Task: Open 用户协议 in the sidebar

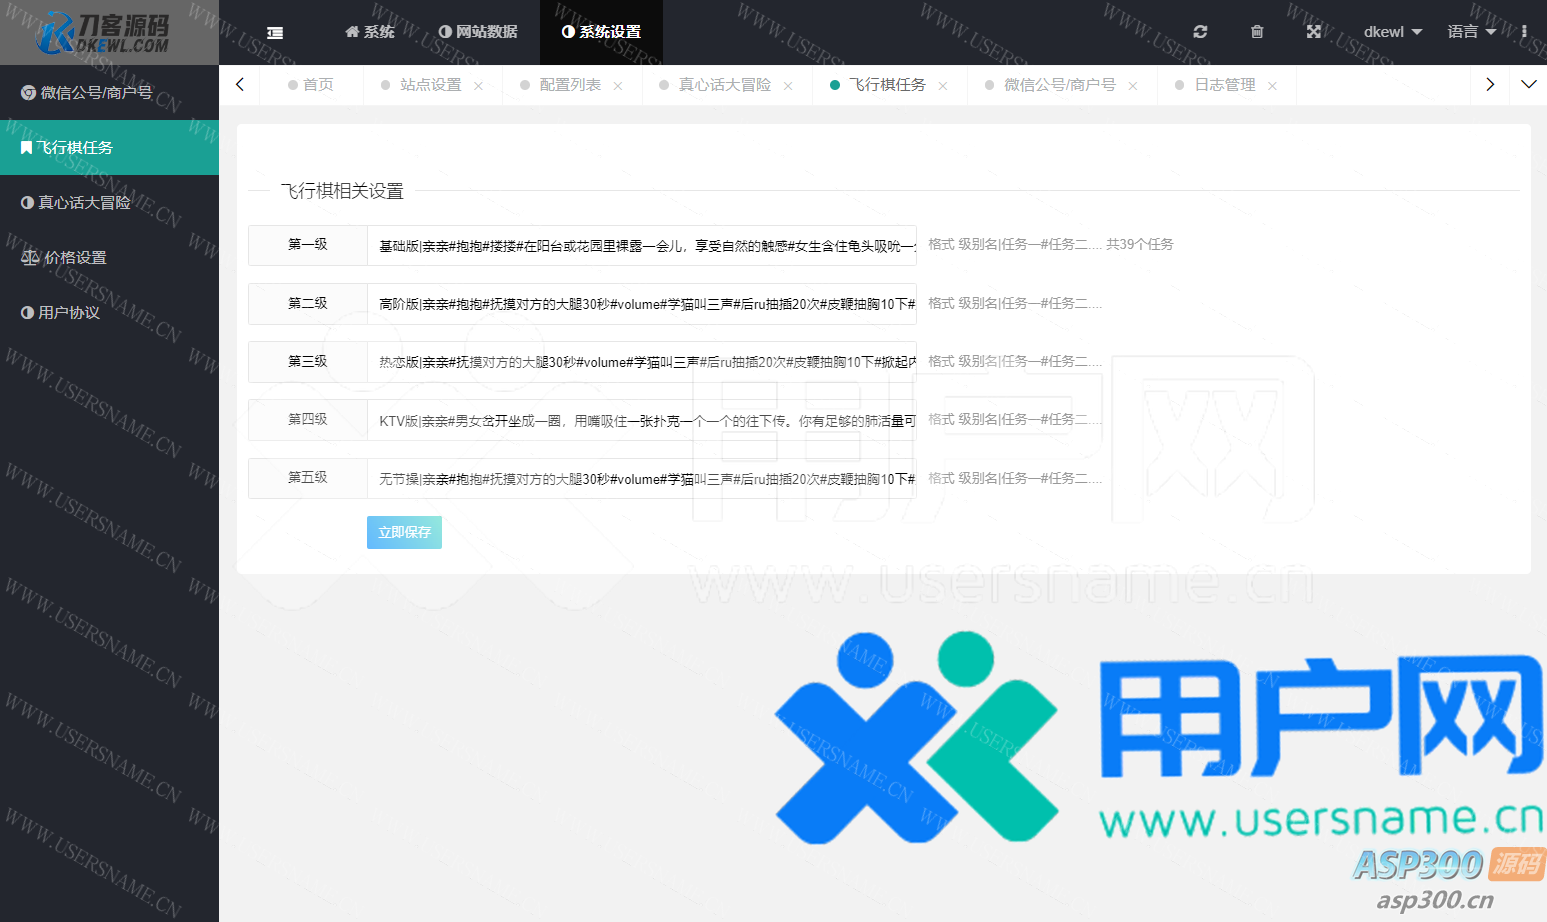Action: [68, 313]
